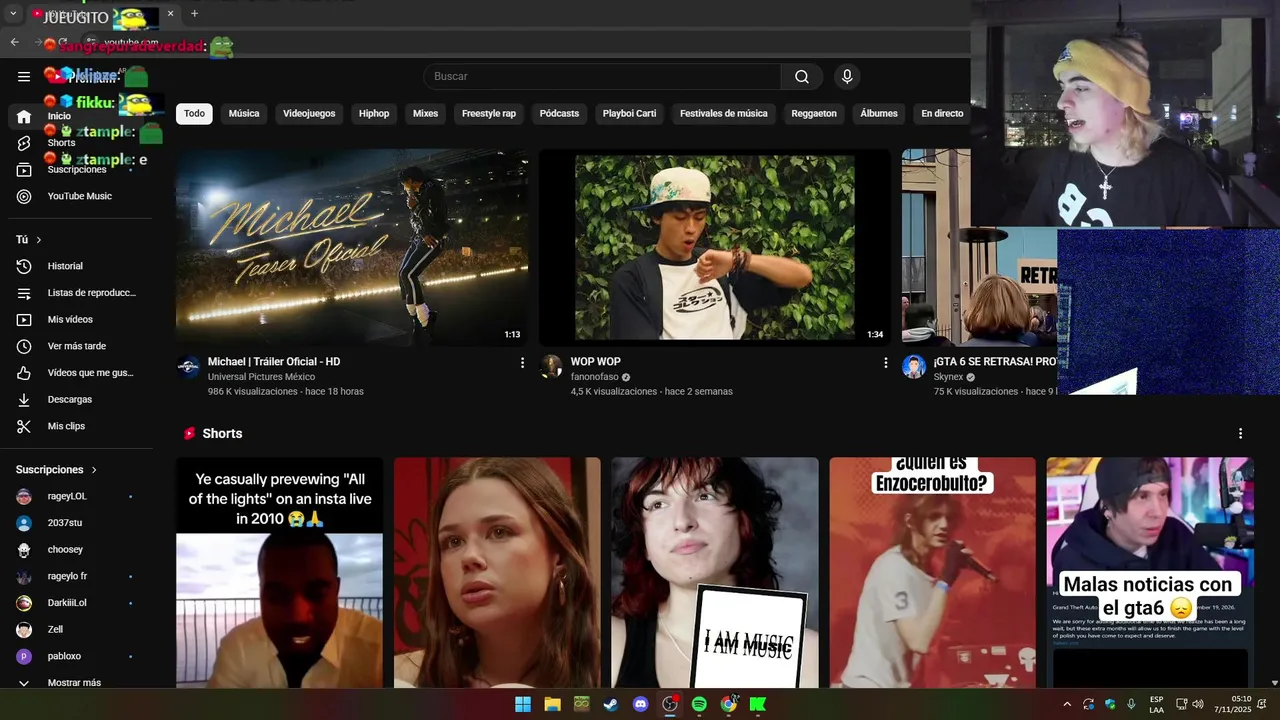
Task: Open pabloxo subscription channel
Action: [x=80, y=656]
